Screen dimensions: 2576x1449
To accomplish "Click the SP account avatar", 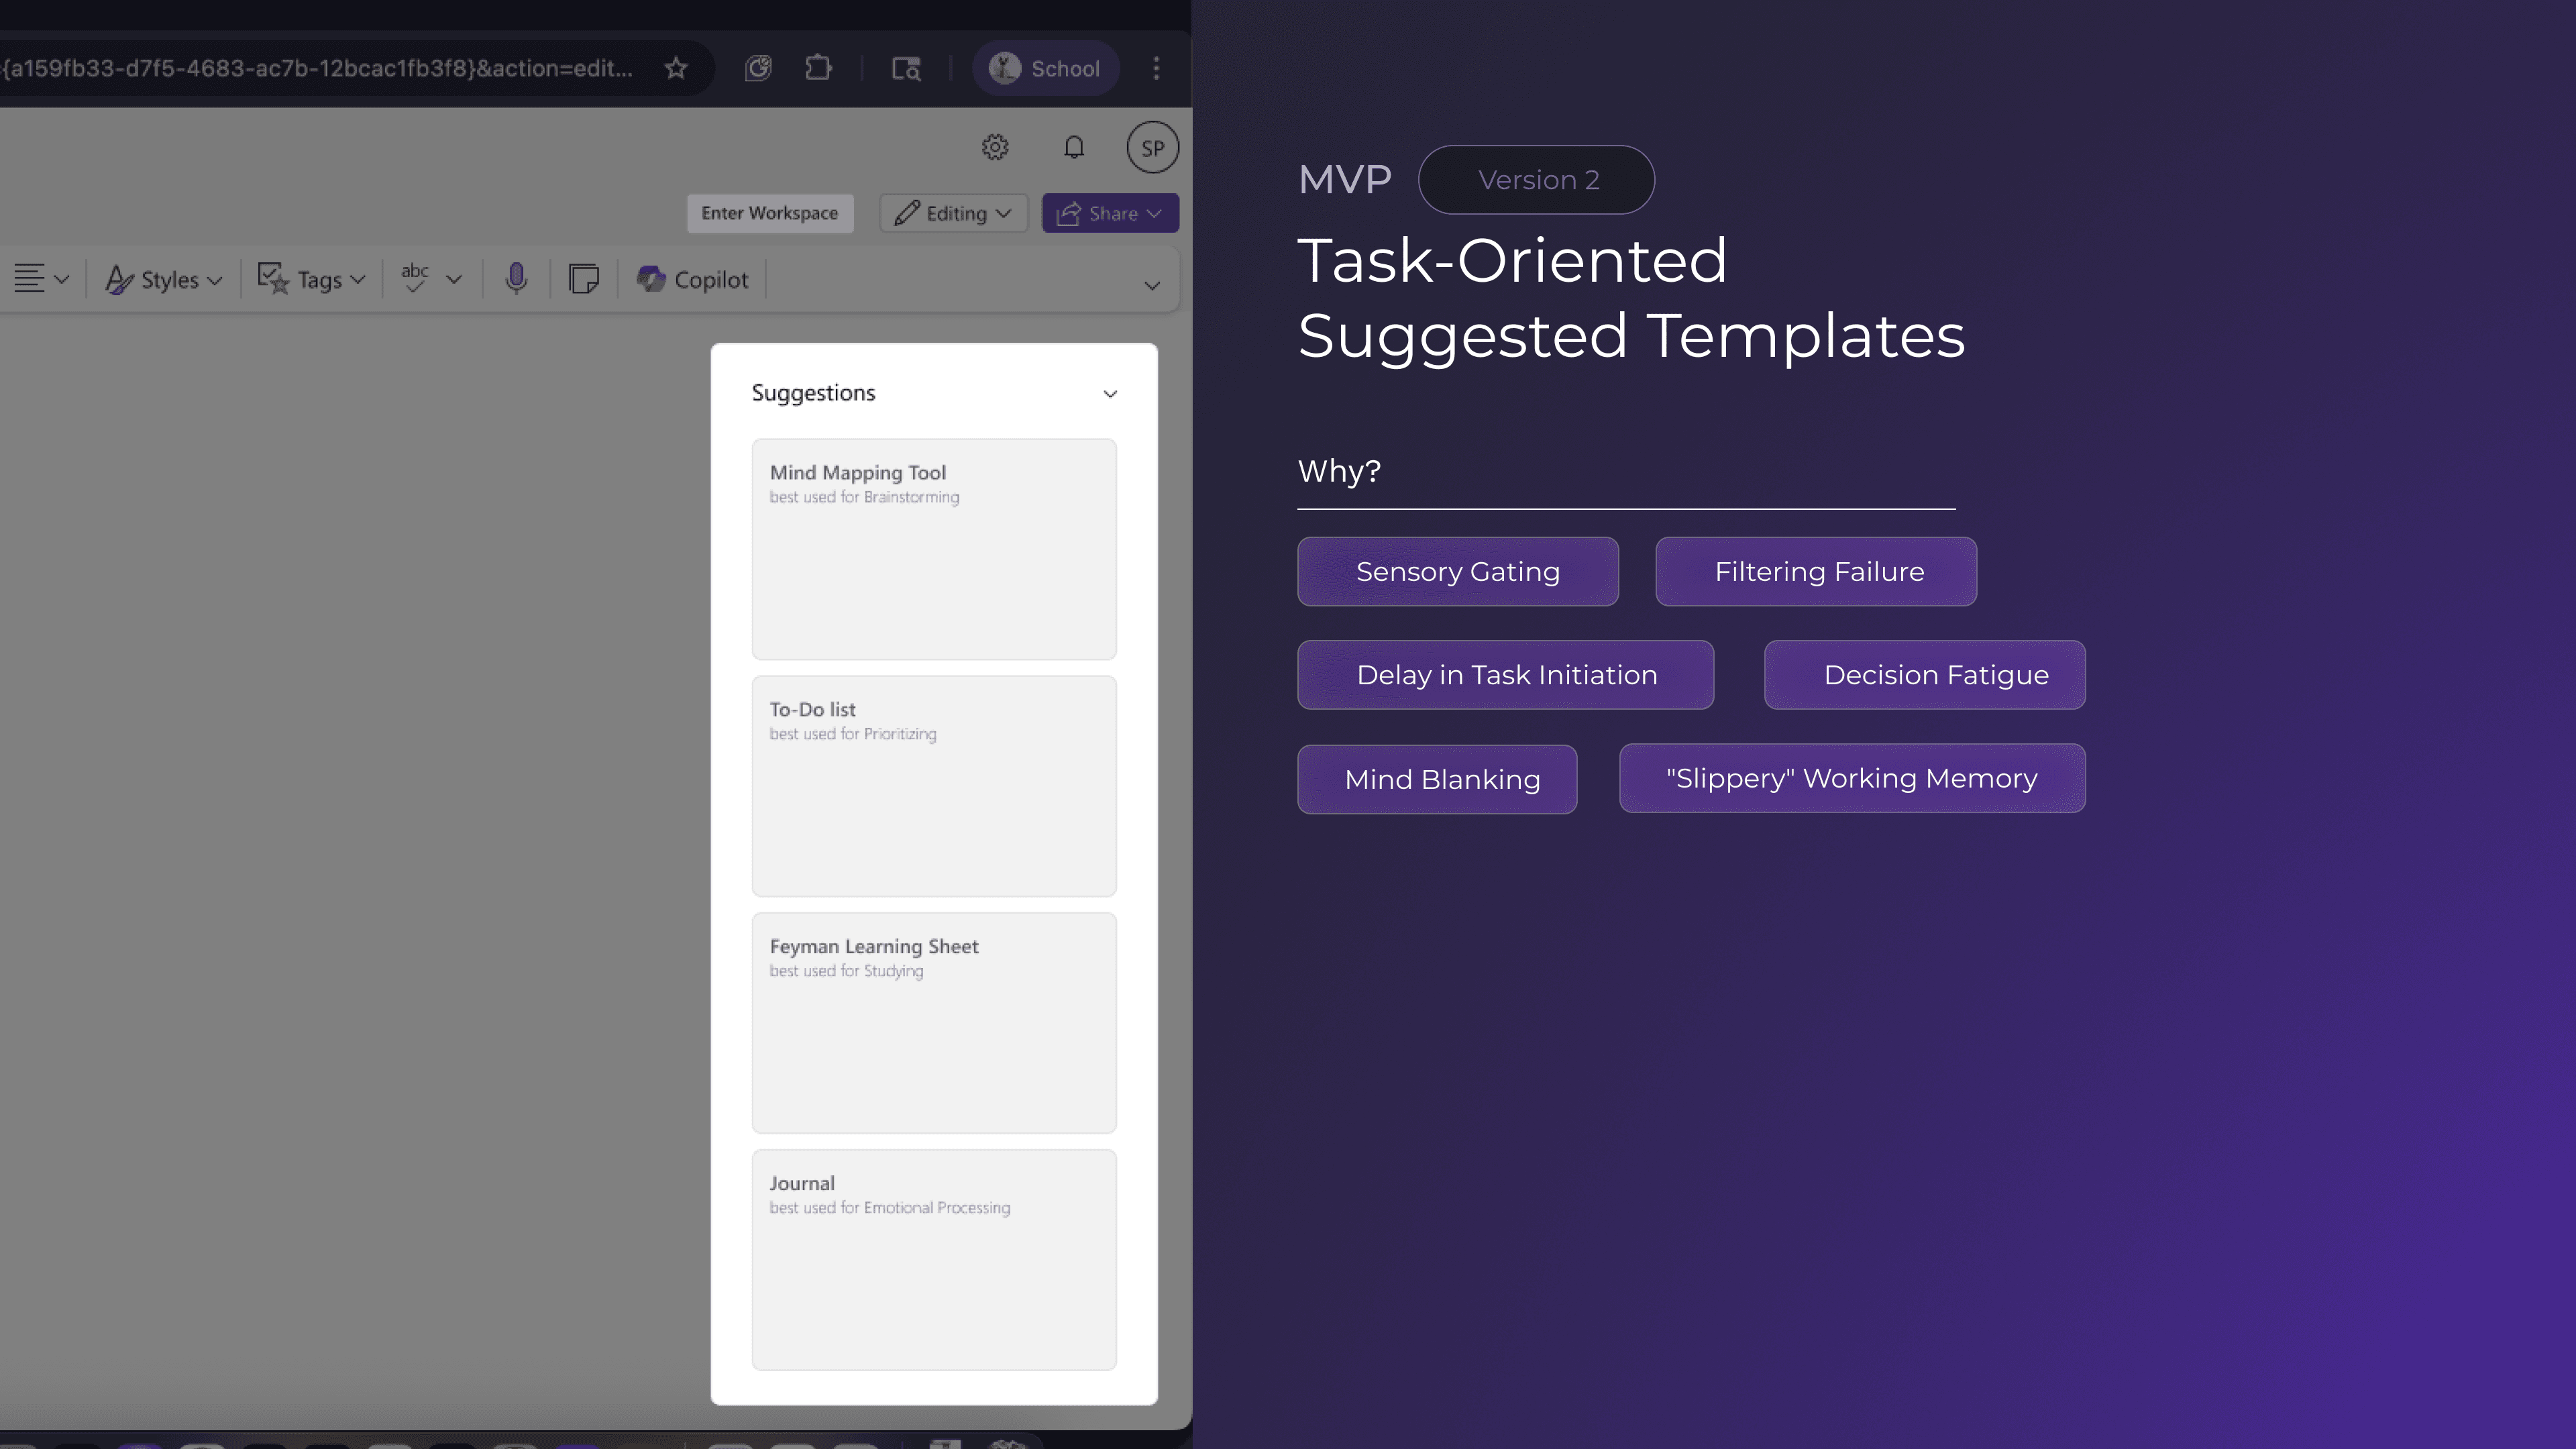I will point(1152,148).
